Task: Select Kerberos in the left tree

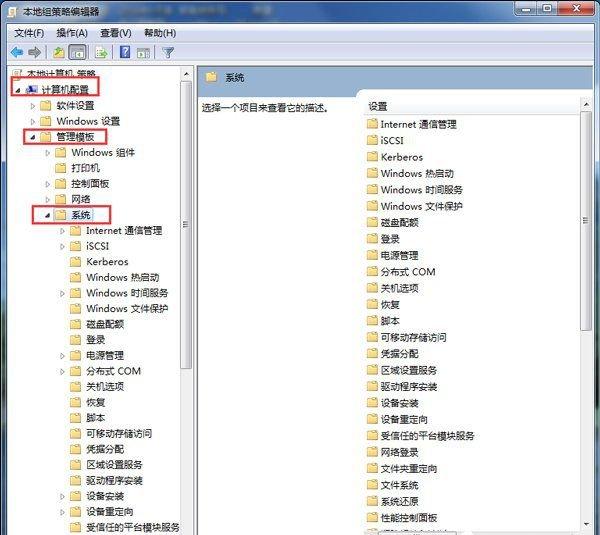Action: [x=107, y=262]
